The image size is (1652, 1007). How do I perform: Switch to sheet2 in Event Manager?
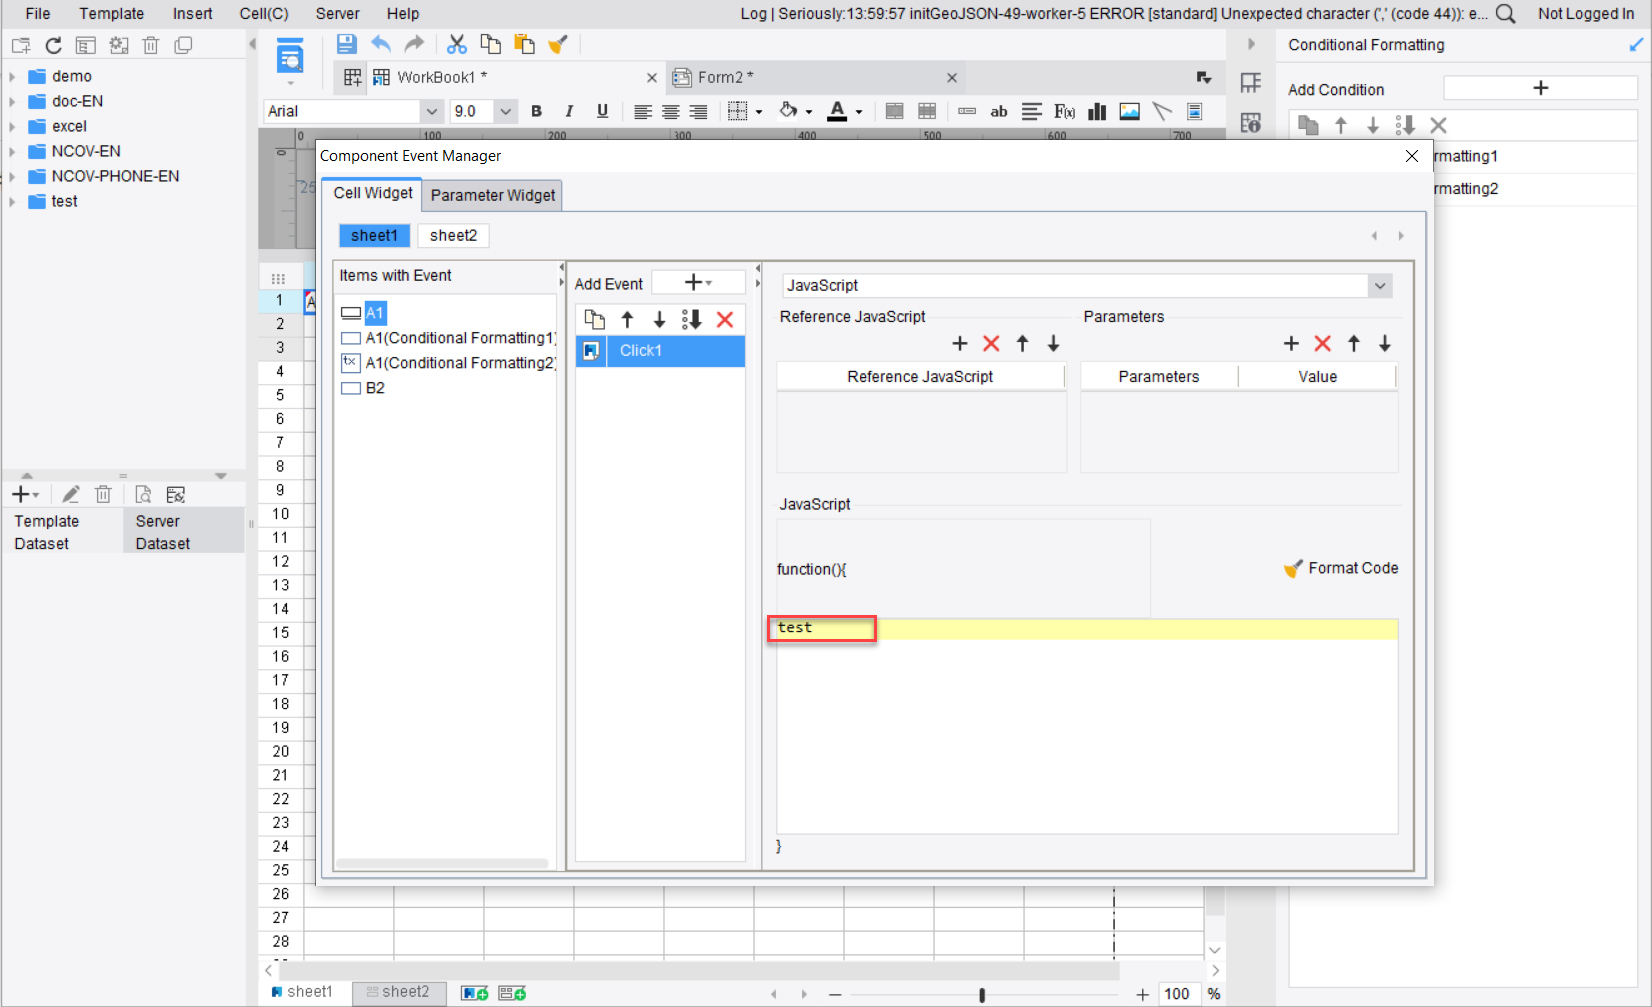coord(453,235)
